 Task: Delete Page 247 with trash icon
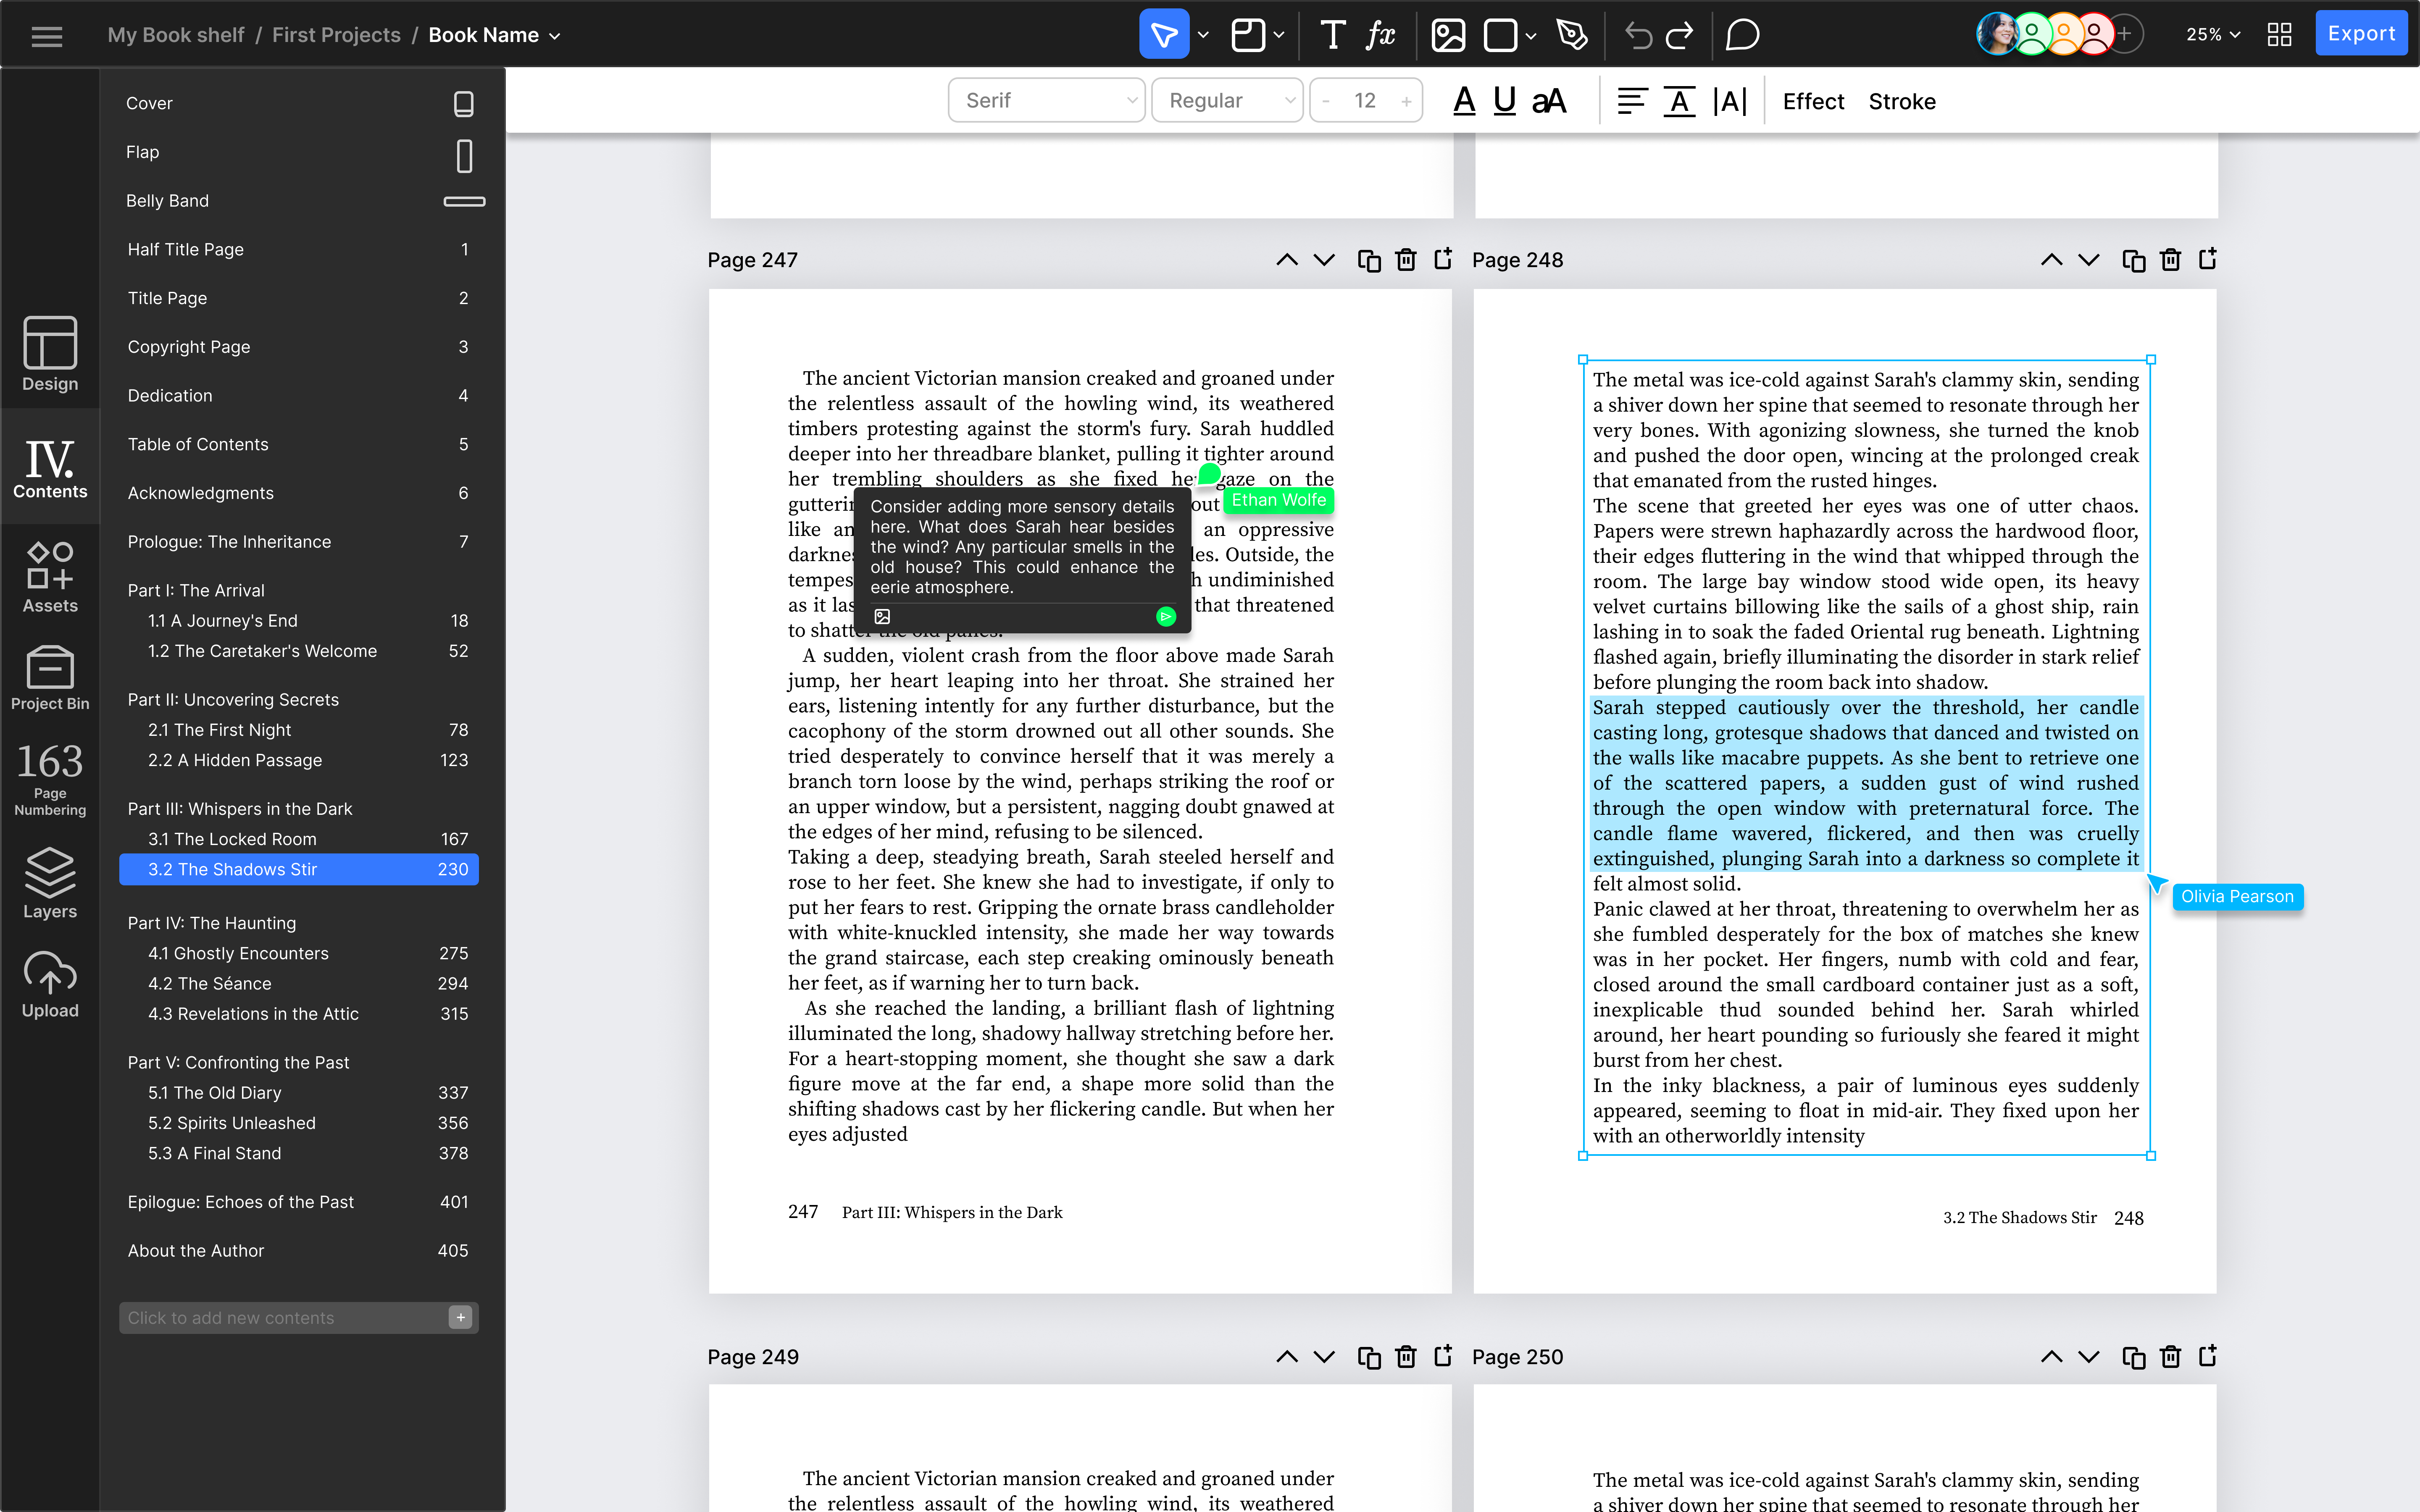click(x=1406, y=260)
